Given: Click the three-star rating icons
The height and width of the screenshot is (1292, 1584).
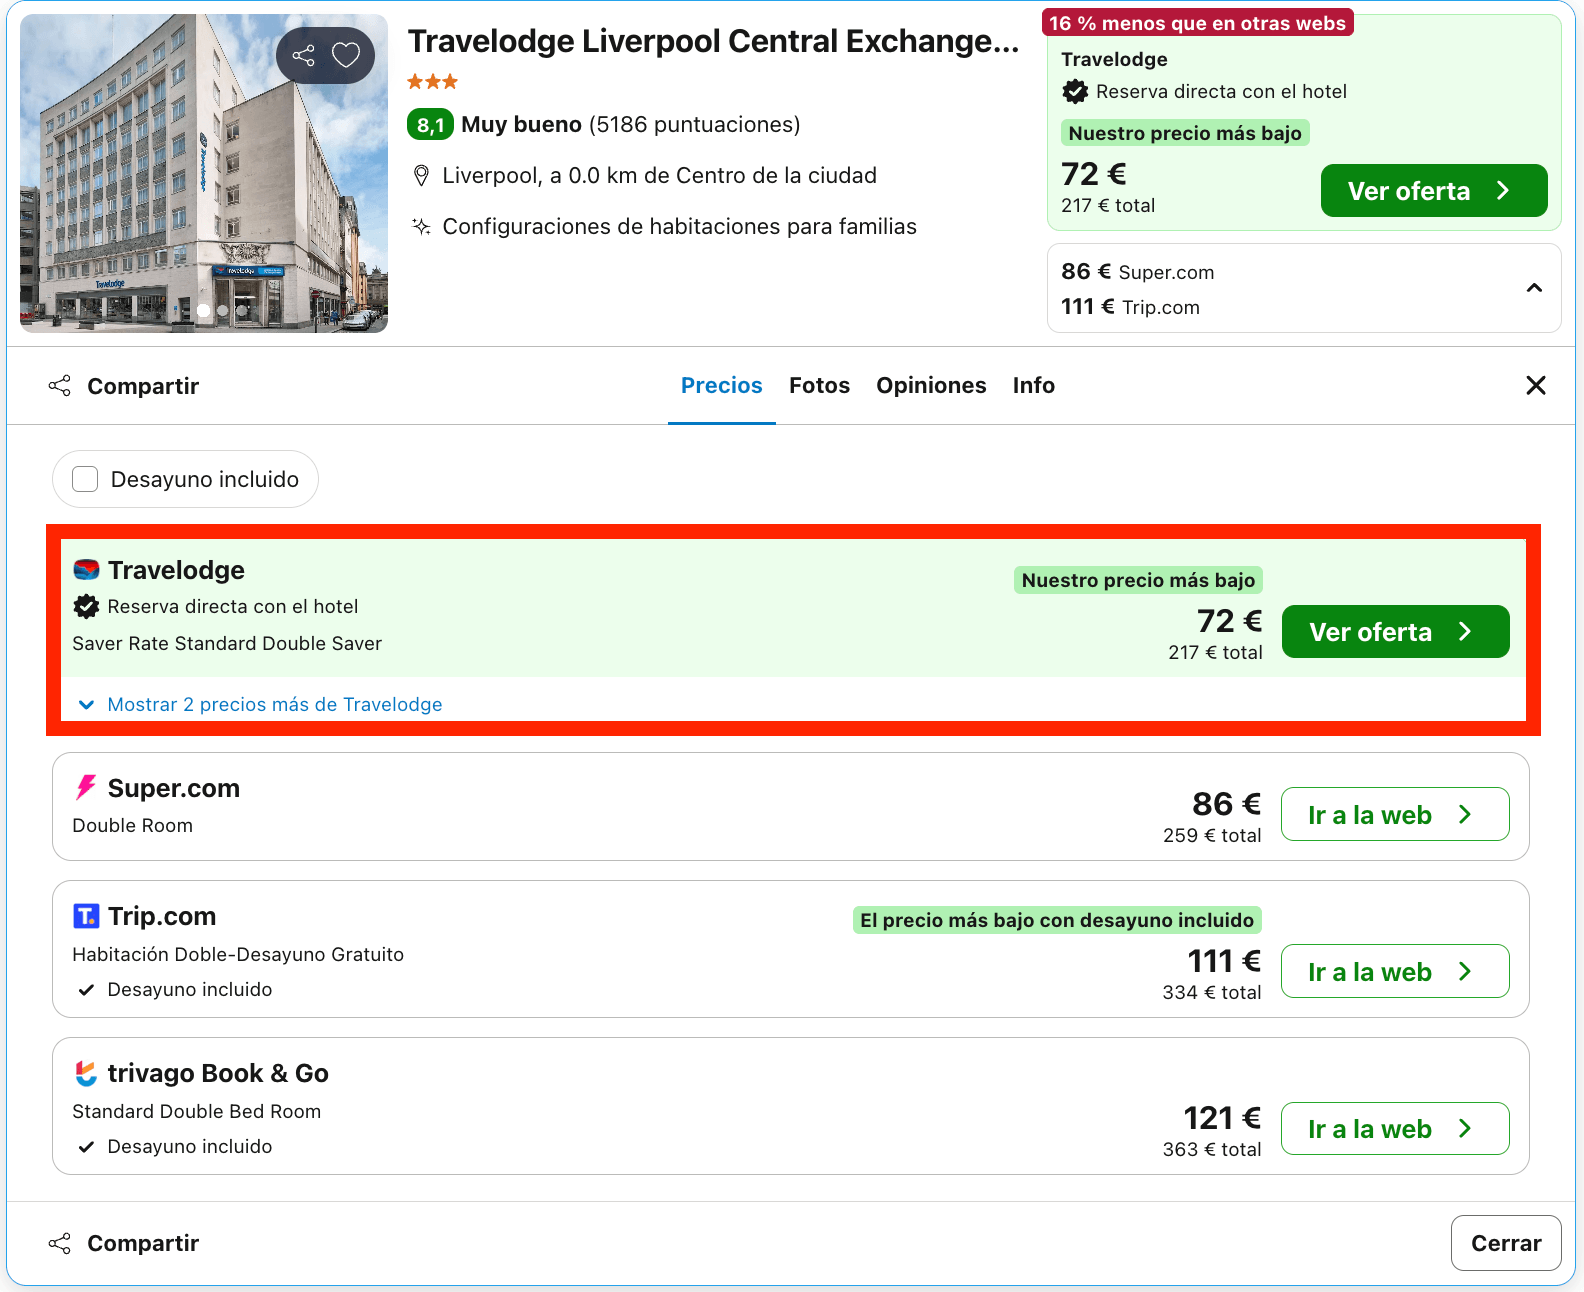Looking at the screenshot, I should pos(432,82).
